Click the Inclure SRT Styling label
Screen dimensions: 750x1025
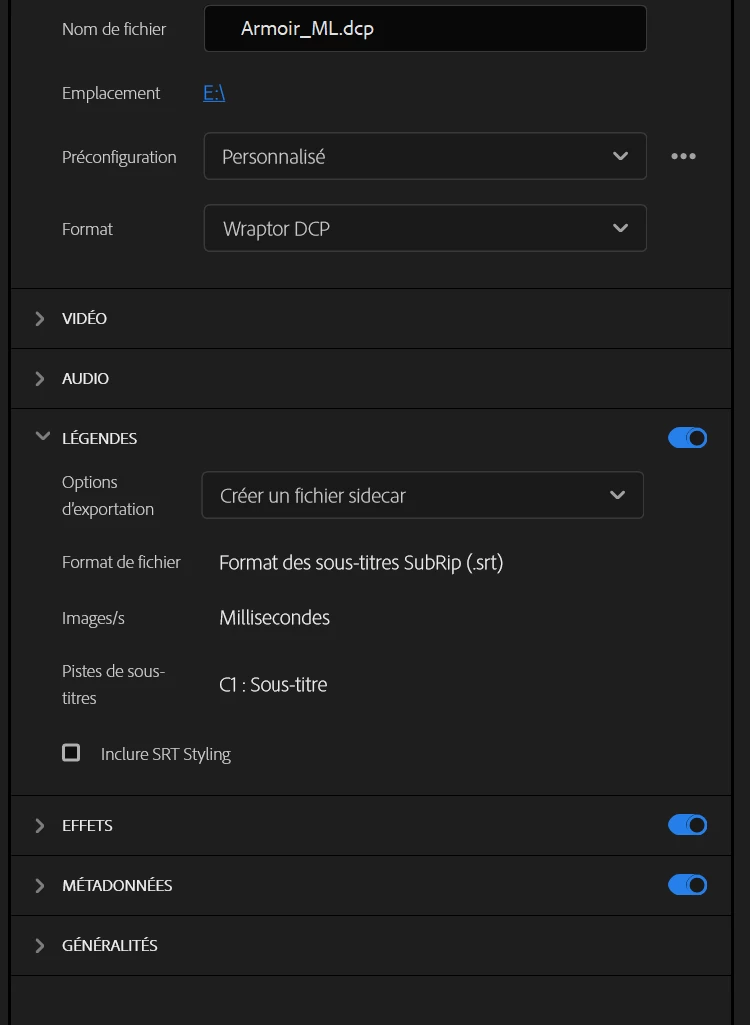166,754
